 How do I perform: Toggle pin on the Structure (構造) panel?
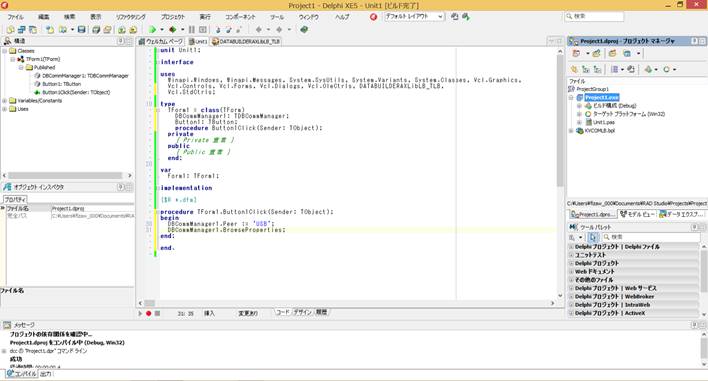[x=121, y=41]
